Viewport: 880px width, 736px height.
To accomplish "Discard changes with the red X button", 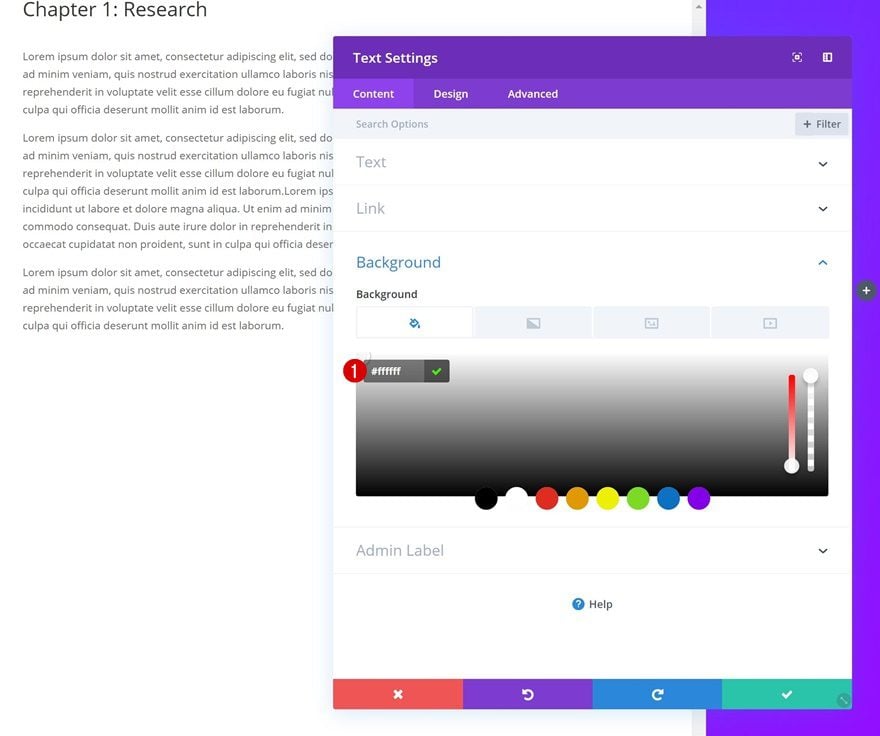I will pos(398,694).
